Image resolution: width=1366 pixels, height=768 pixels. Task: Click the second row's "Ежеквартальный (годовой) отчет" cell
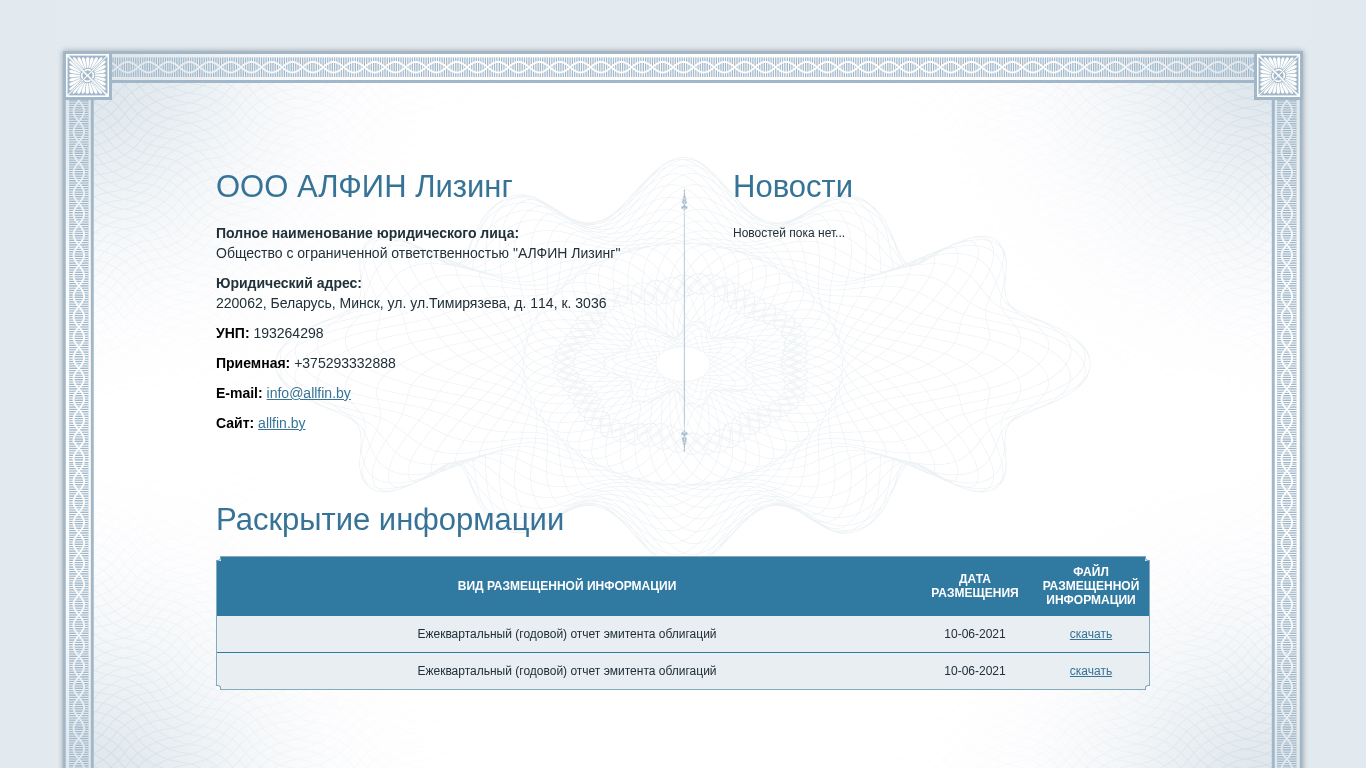pos(567,671)
